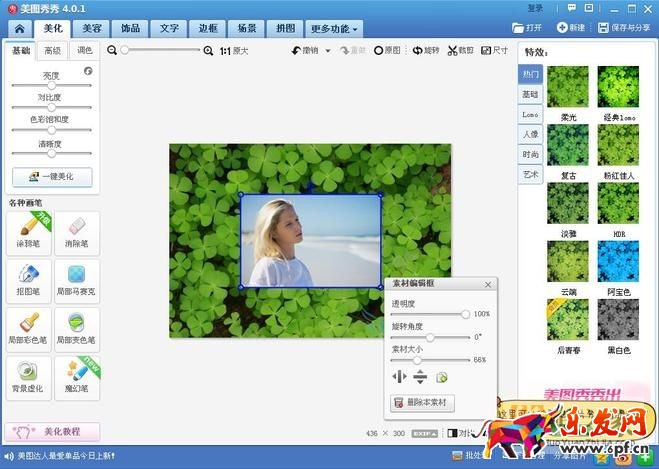Open the 高级 adjustment tab
659x469 pixels.
coord(52,50)
